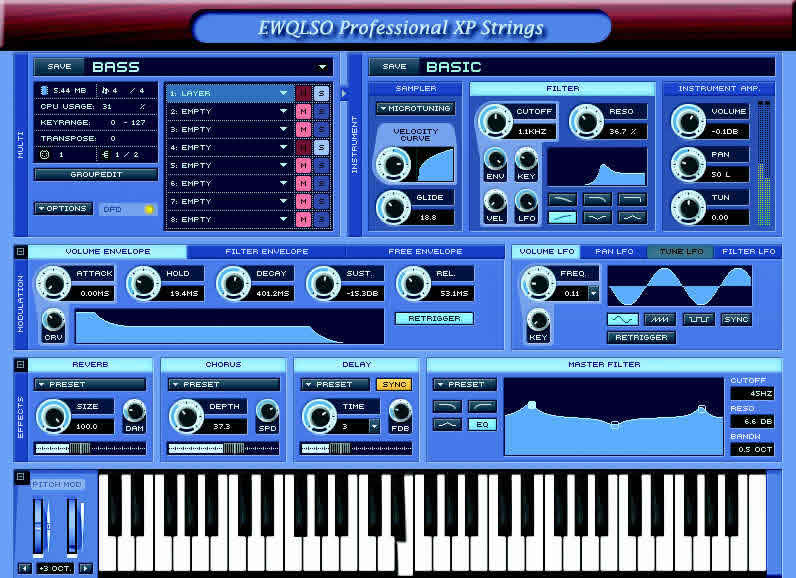Click the Glide knob in Sampler
The width and height of the screenshot is (796, 578).
[393, 207]
